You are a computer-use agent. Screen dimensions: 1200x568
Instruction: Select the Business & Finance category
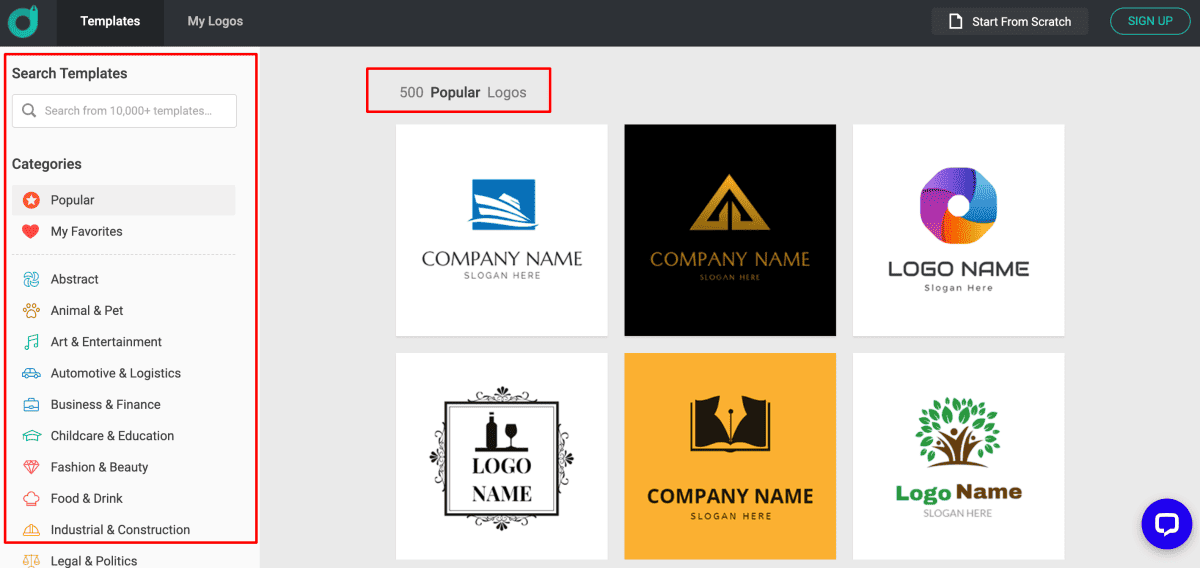pos(105,404)
